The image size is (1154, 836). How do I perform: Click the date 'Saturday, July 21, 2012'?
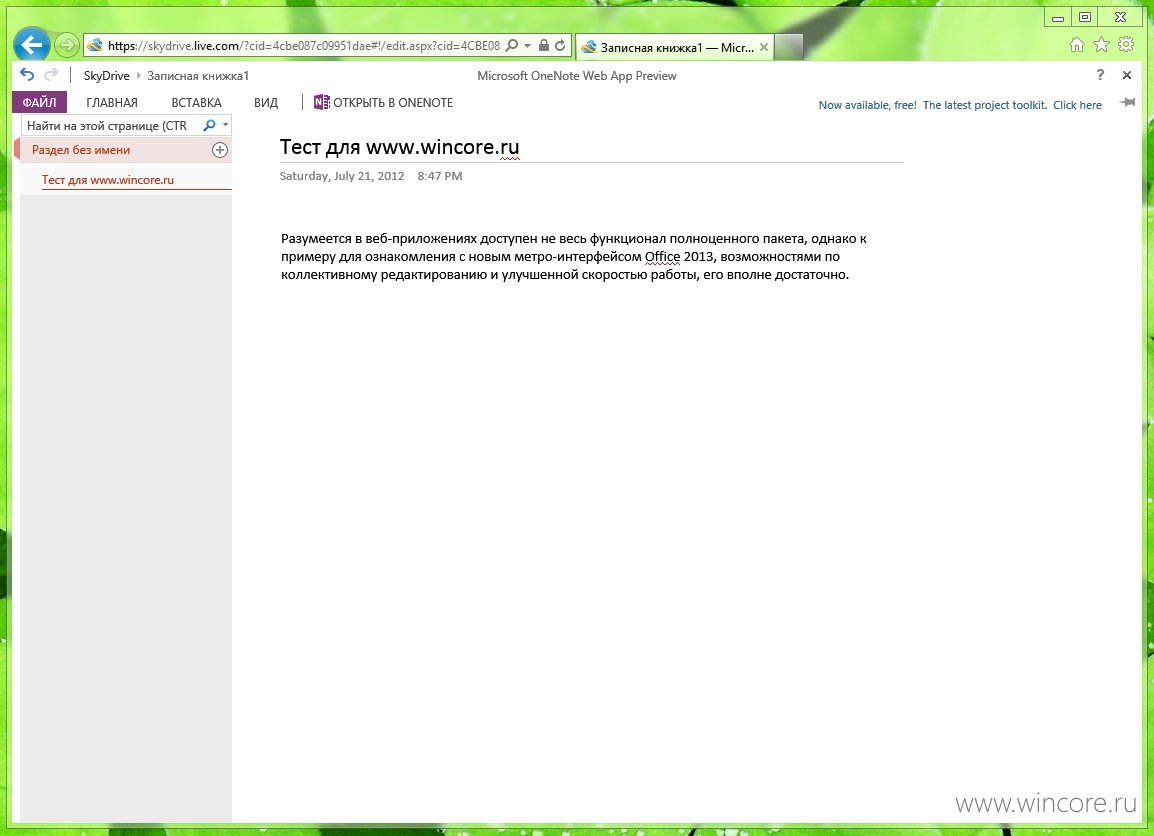click(x=342, y=176)
